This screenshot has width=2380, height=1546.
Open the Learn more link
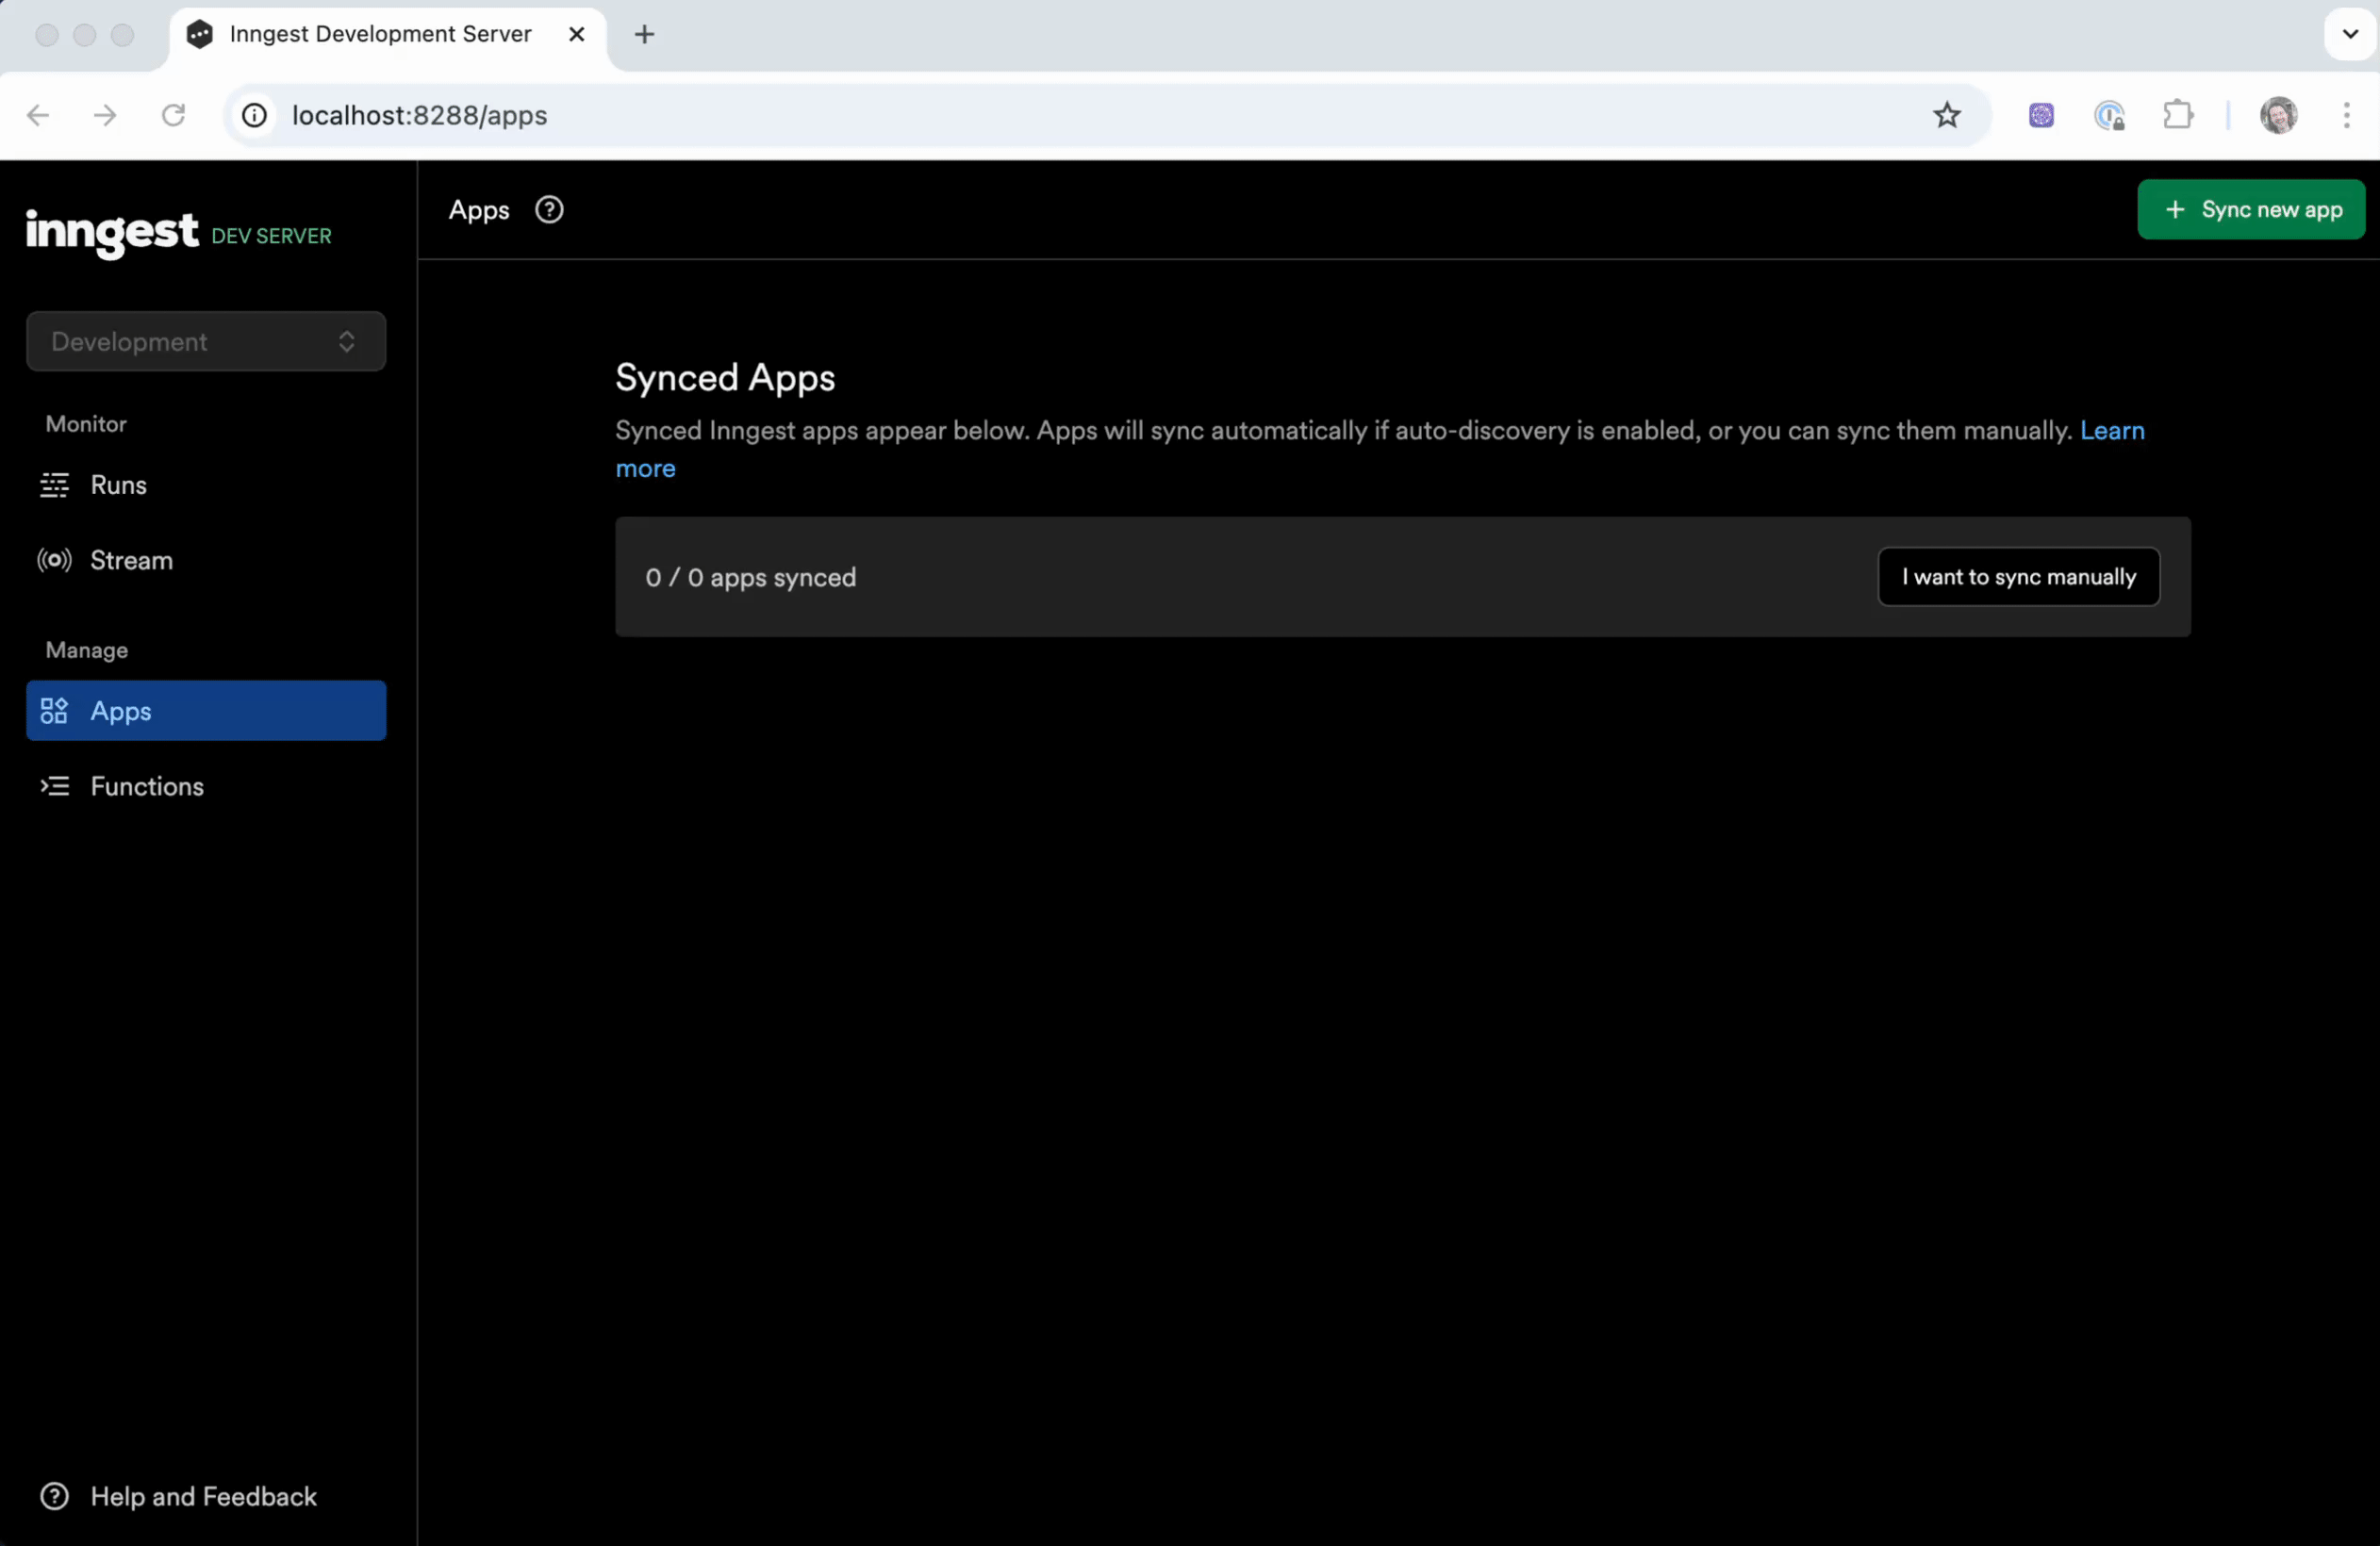[x=2111, y=431]
